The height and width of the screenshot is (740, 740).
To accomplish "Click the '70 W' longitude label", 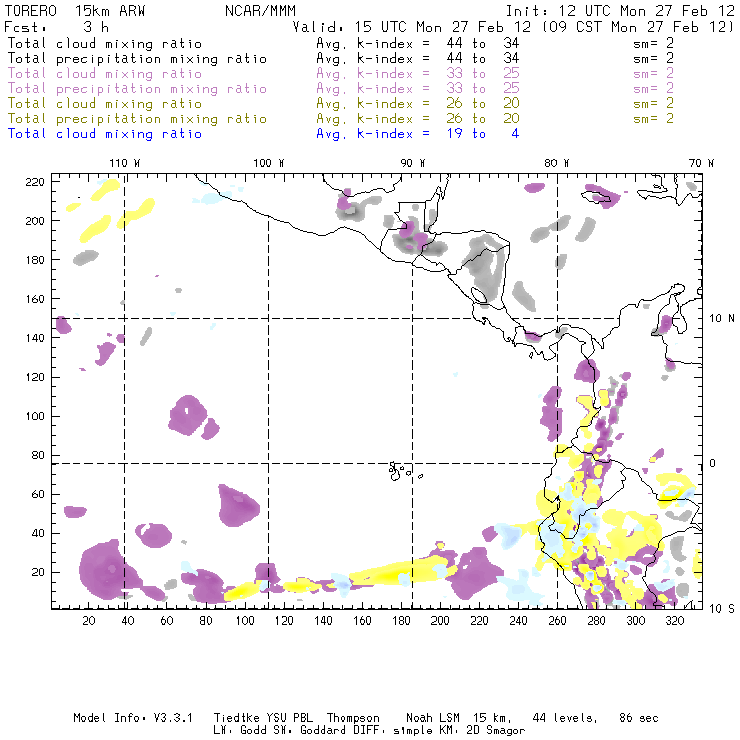I will [701, 163].
